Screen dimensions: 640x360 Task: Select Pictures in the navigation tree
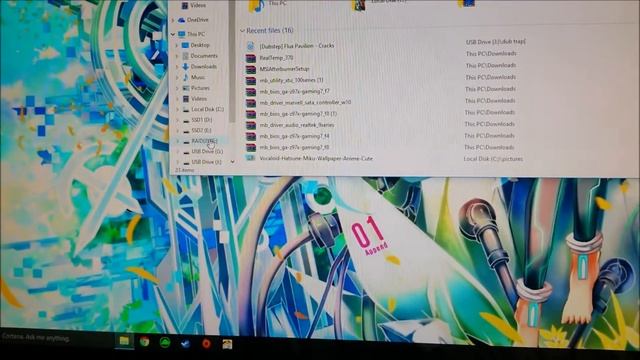point(200,88)
